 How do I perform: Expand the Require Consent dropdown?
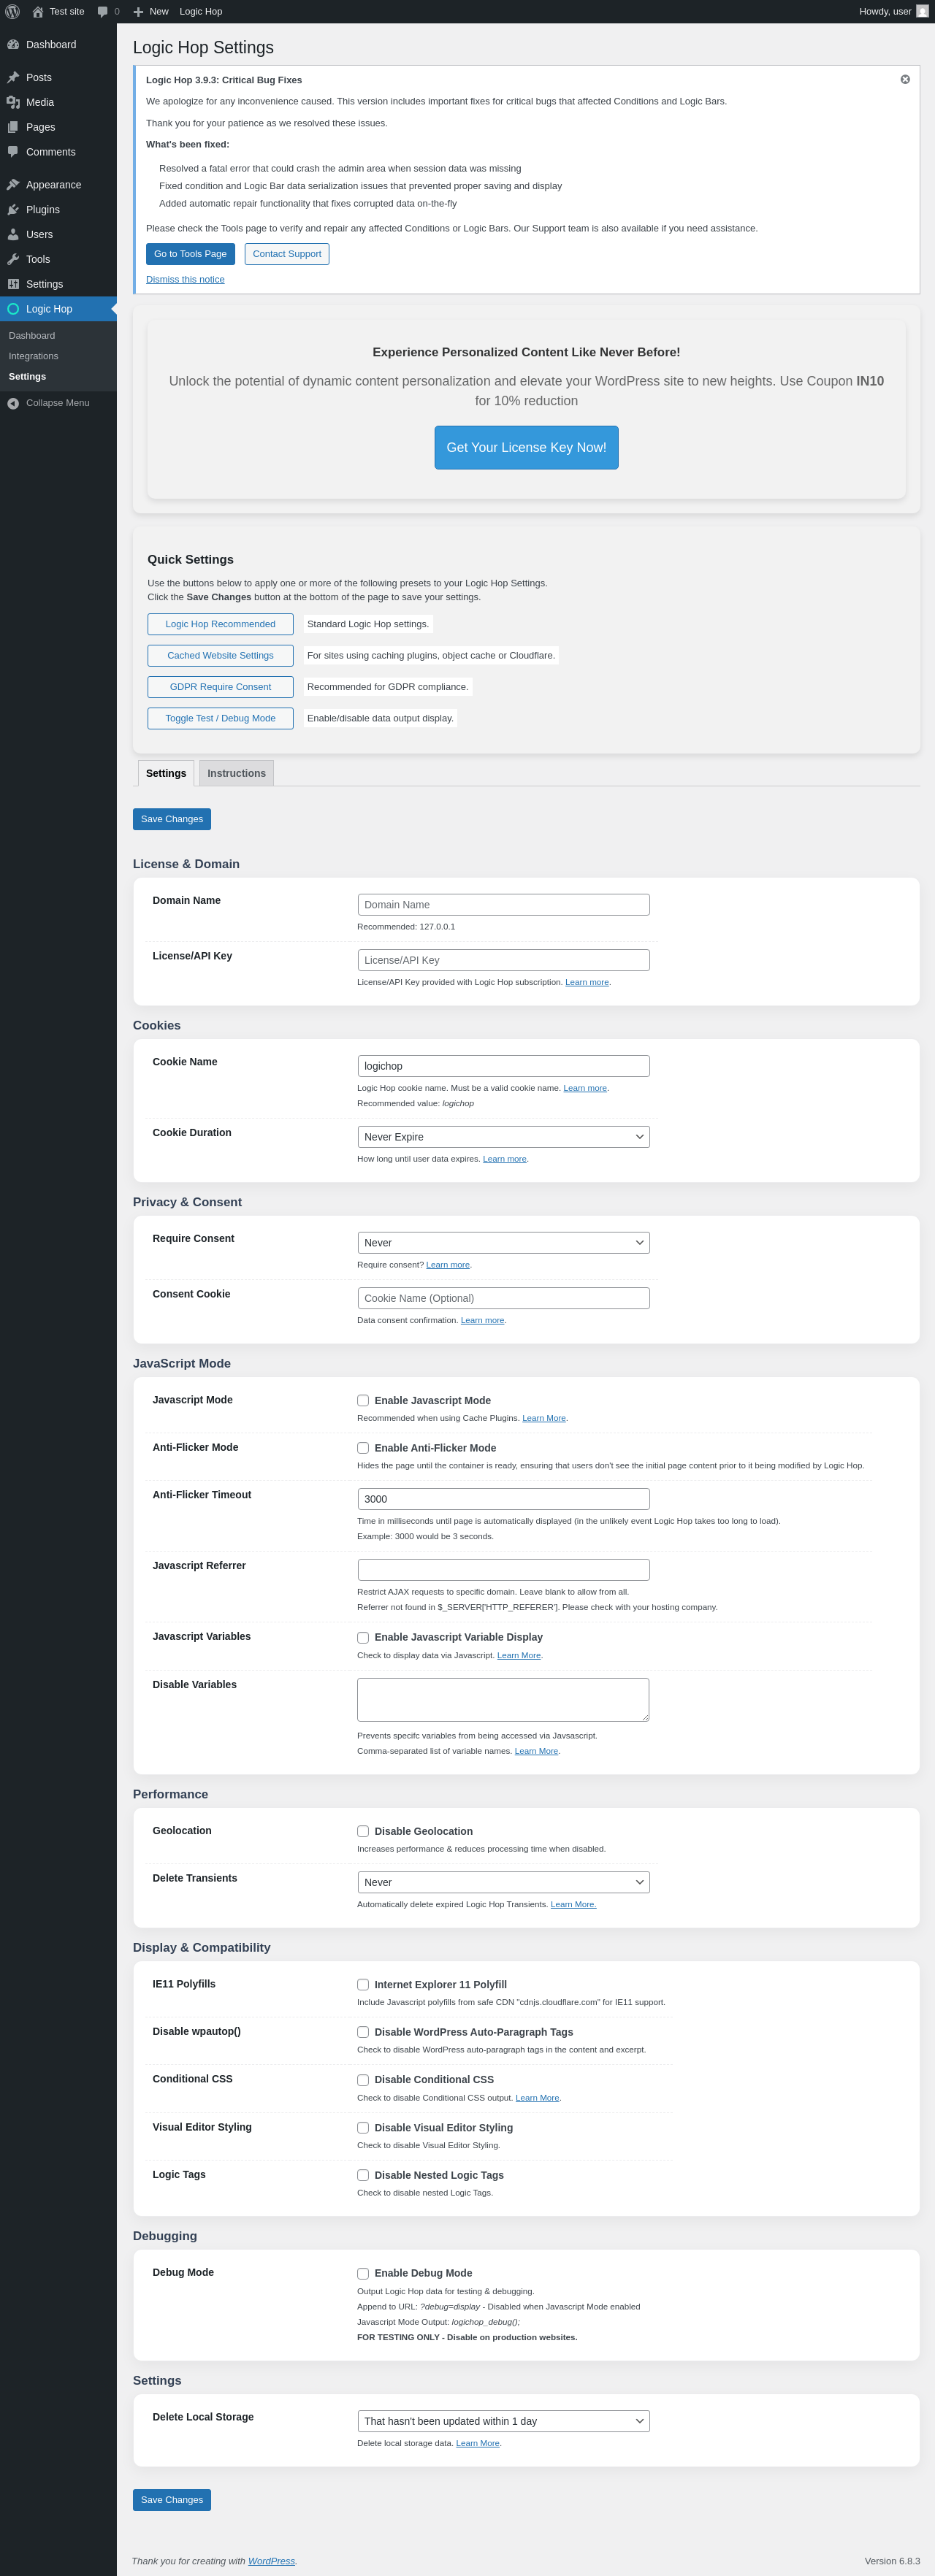(x=504, y=1243)
